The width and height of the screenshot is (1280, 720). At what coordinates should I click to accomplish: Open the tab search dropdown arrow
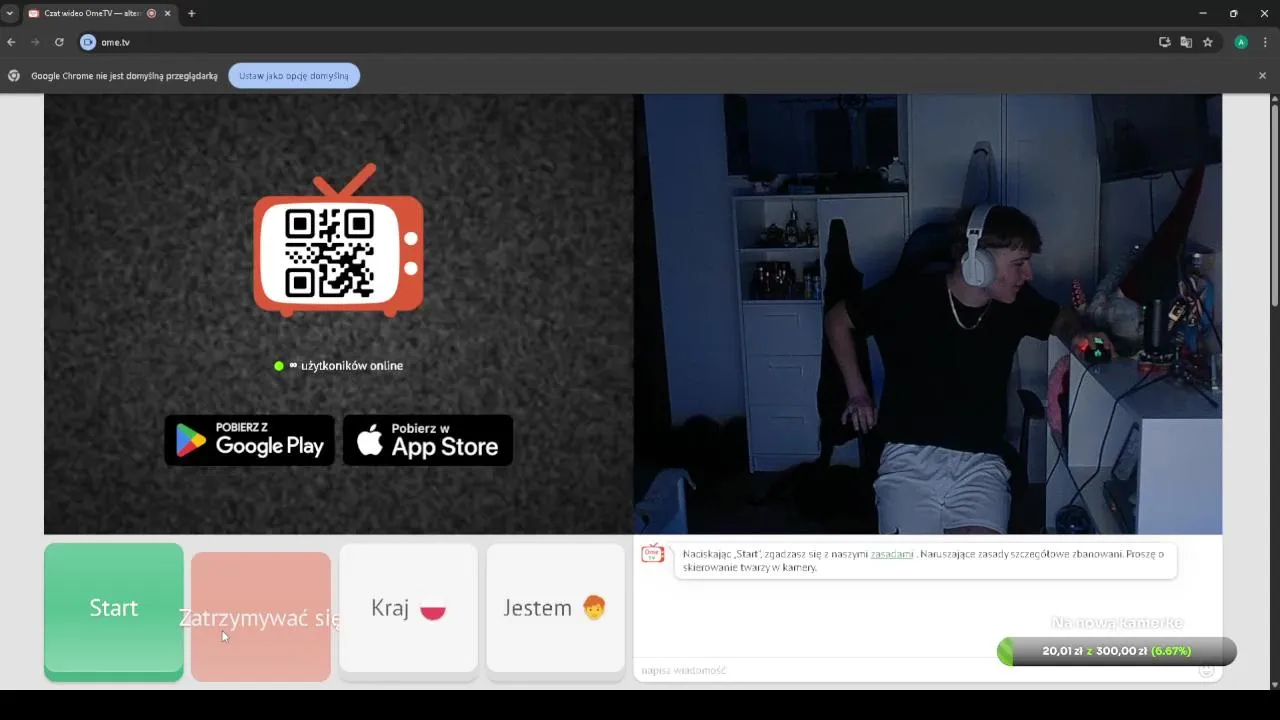coord(9,13)
